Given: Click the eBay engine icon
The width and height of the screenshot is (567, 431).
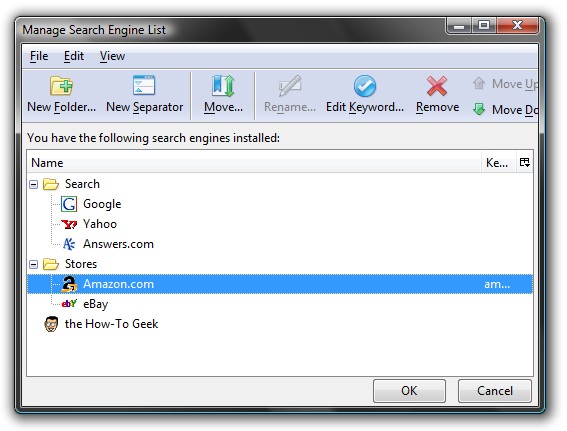Looking at the screenshot, I should tap(69, 304).
